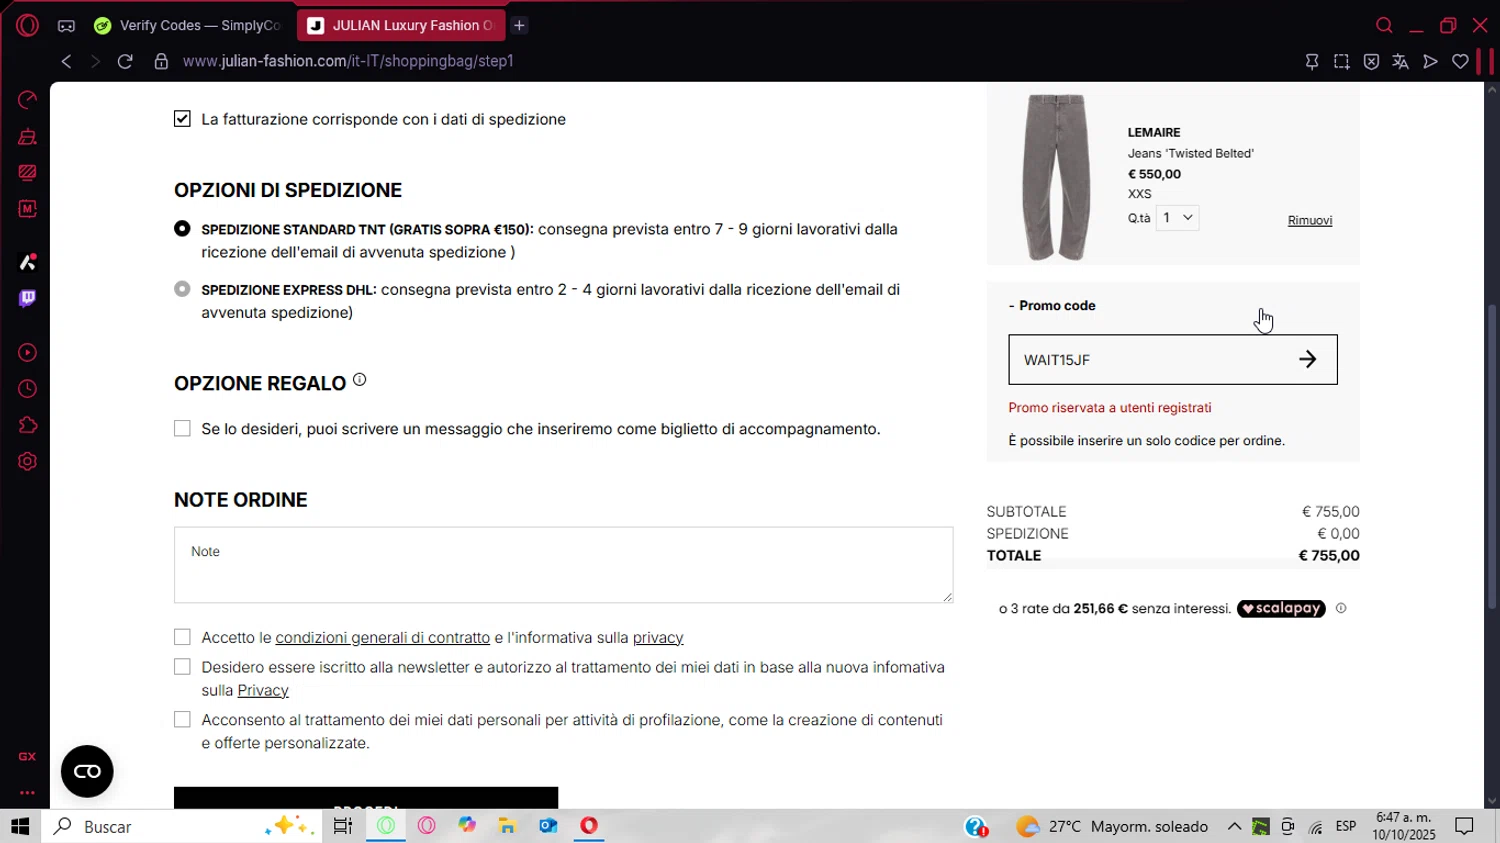Open the striped screen sidebar icon
Image resolution: width=1500 pixels, height=843 pixels.
[27, 173]
